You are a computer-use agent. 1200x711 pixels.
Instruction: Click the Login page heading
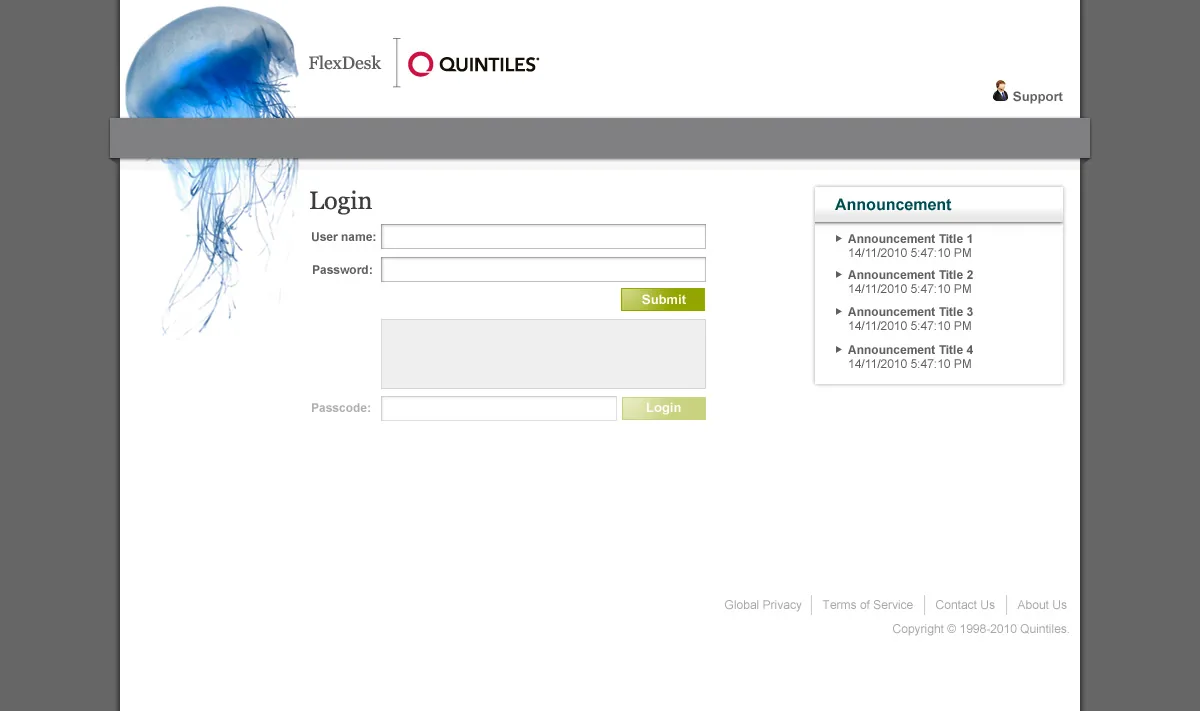click(340, 201)
